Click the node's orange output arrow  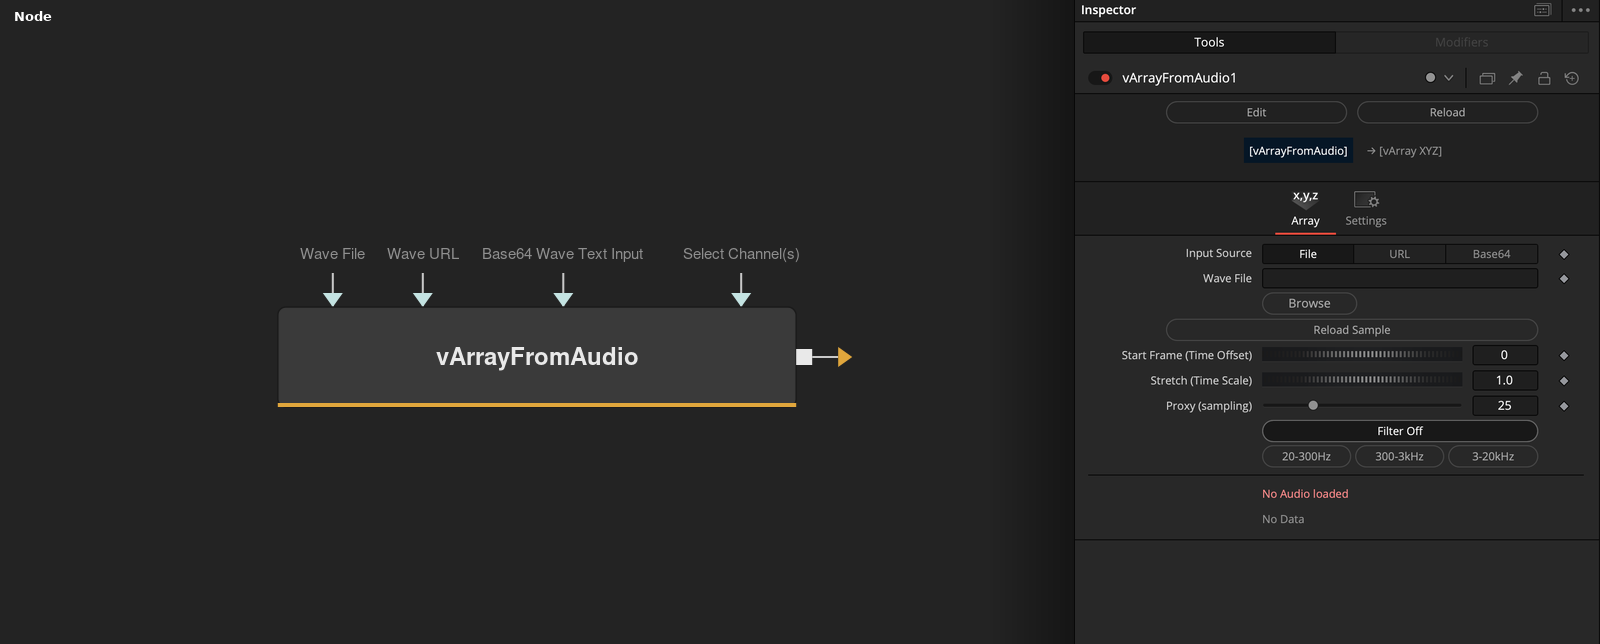pos(844,357)
